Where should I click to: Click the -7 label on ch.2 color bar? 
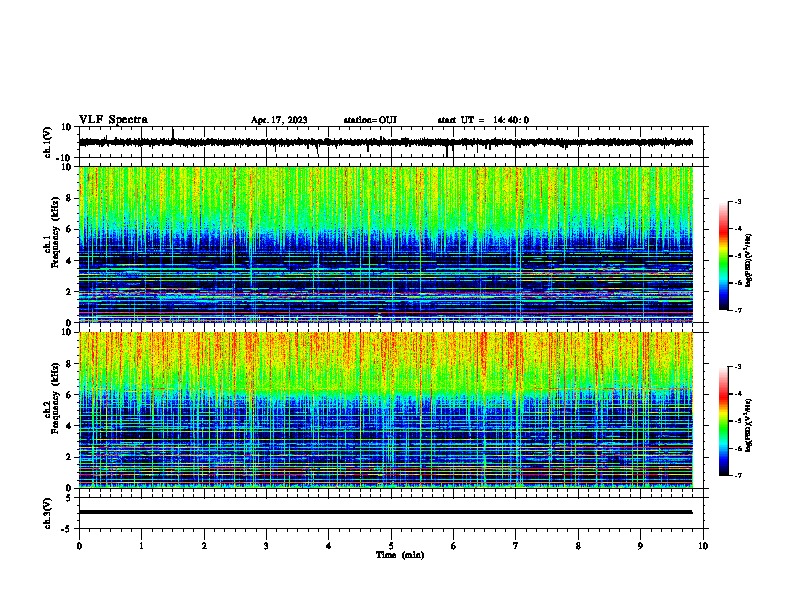[x=737, y=475]
